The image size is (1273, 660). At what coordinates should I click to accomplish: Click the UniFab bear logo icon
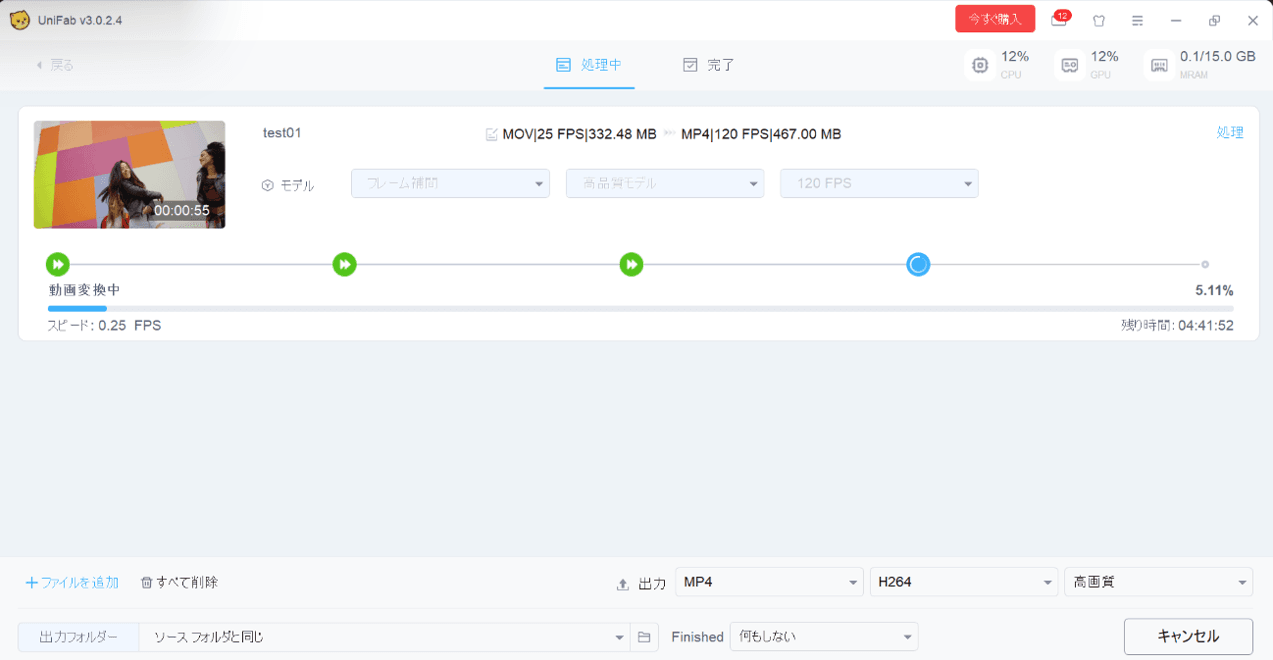tap(18, 20)
